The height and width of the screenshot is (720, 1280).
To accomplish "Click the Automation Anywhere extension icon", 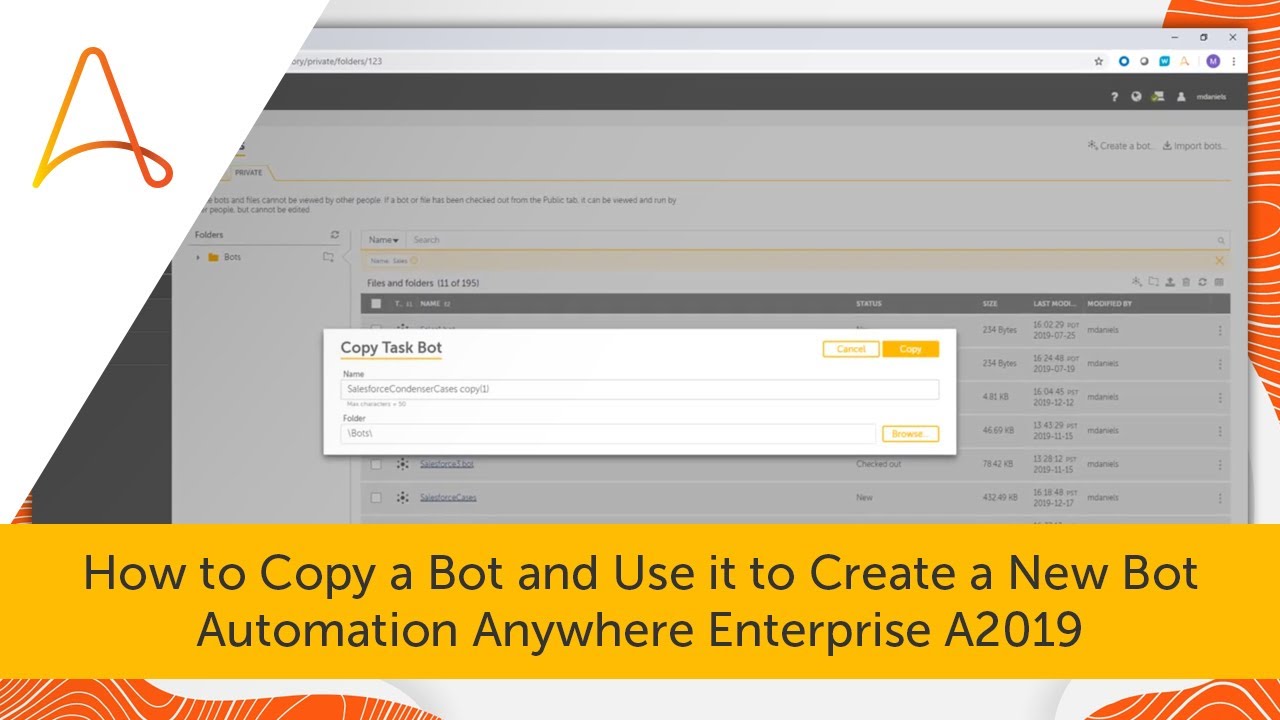I will 1185,61.
